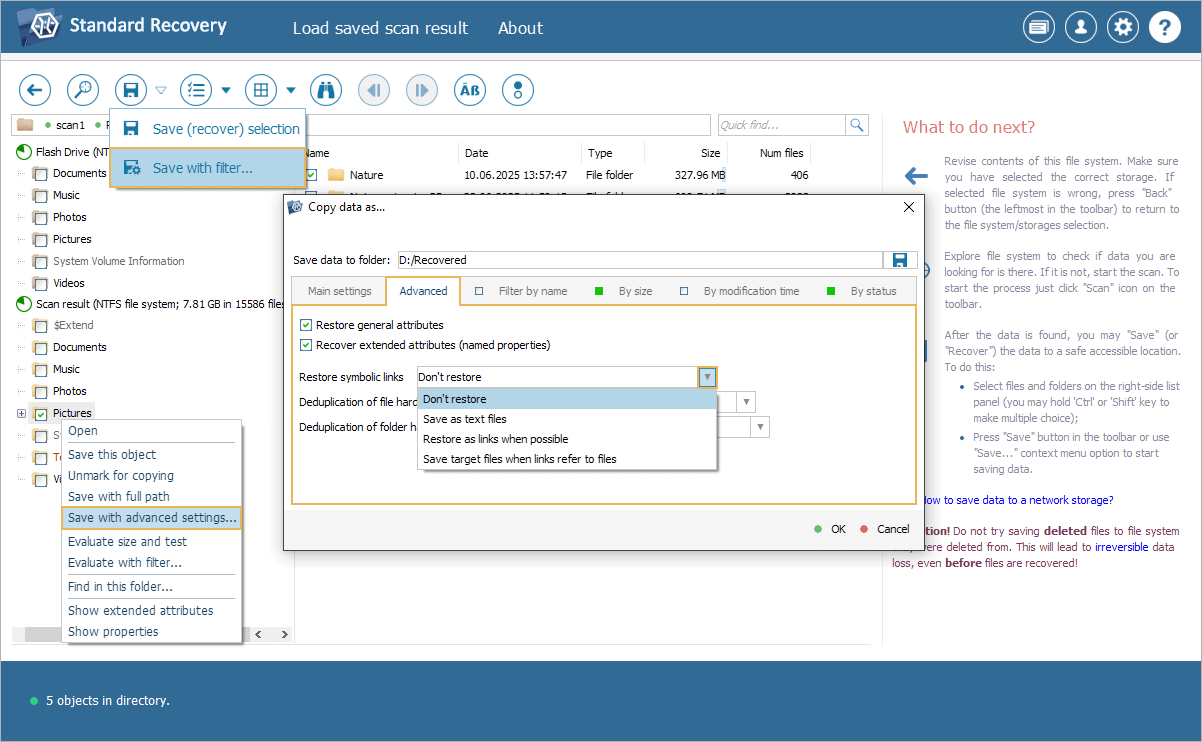Image resolution: width=1202 pixels, height=742 pixels.
Task: Click the binoculars Find icon
Action: point(326,90)
